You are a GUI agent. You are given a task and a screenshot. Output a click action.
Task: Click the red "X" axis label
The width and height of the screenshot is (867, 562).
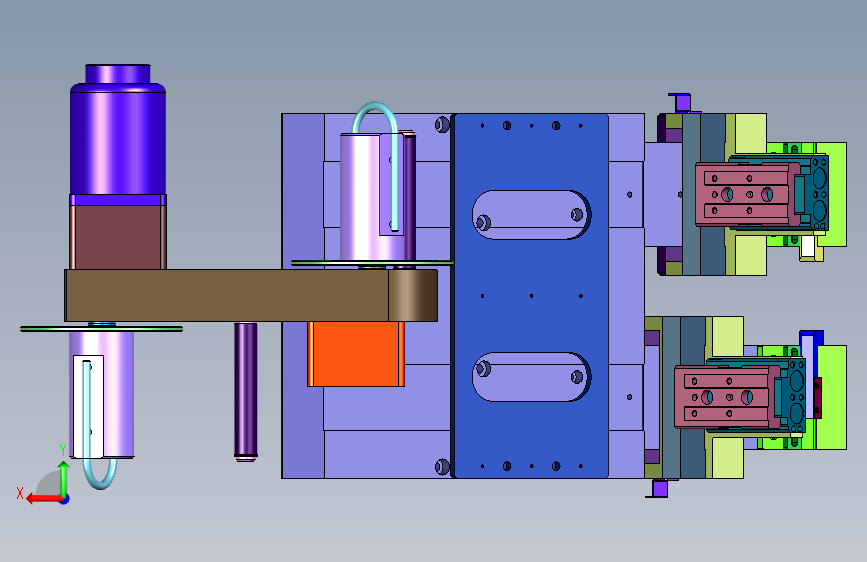[x=20, y=493]
